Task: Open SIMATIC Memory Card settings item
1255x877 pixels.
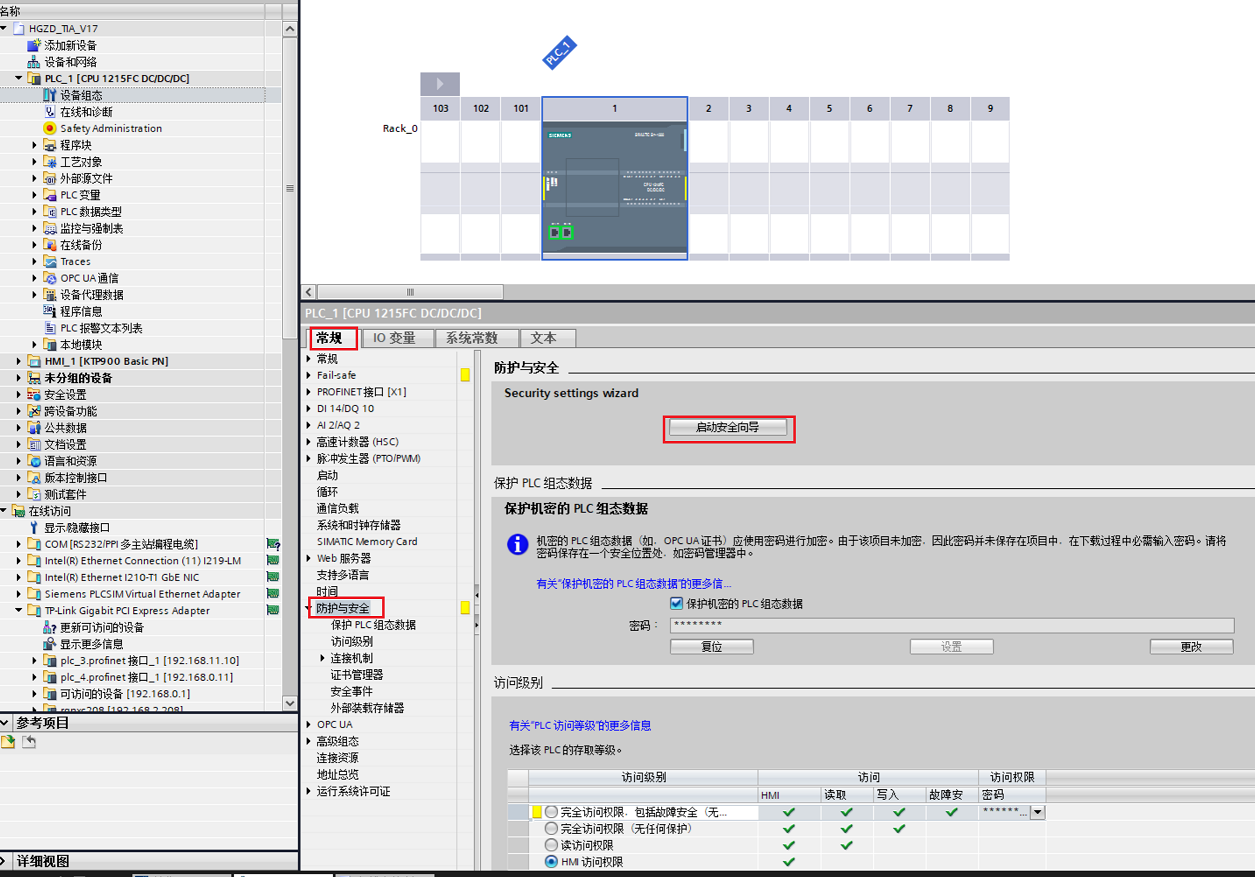Action: click(367, 541)
